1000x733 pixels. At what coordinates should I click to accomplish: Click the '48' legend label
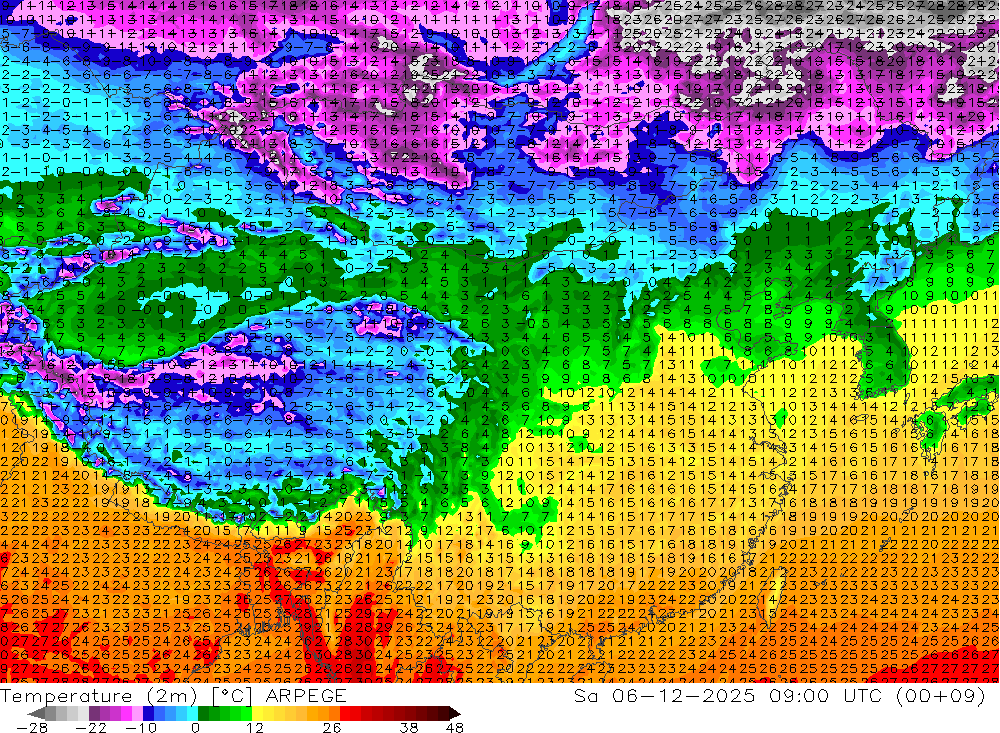[455, 728]
